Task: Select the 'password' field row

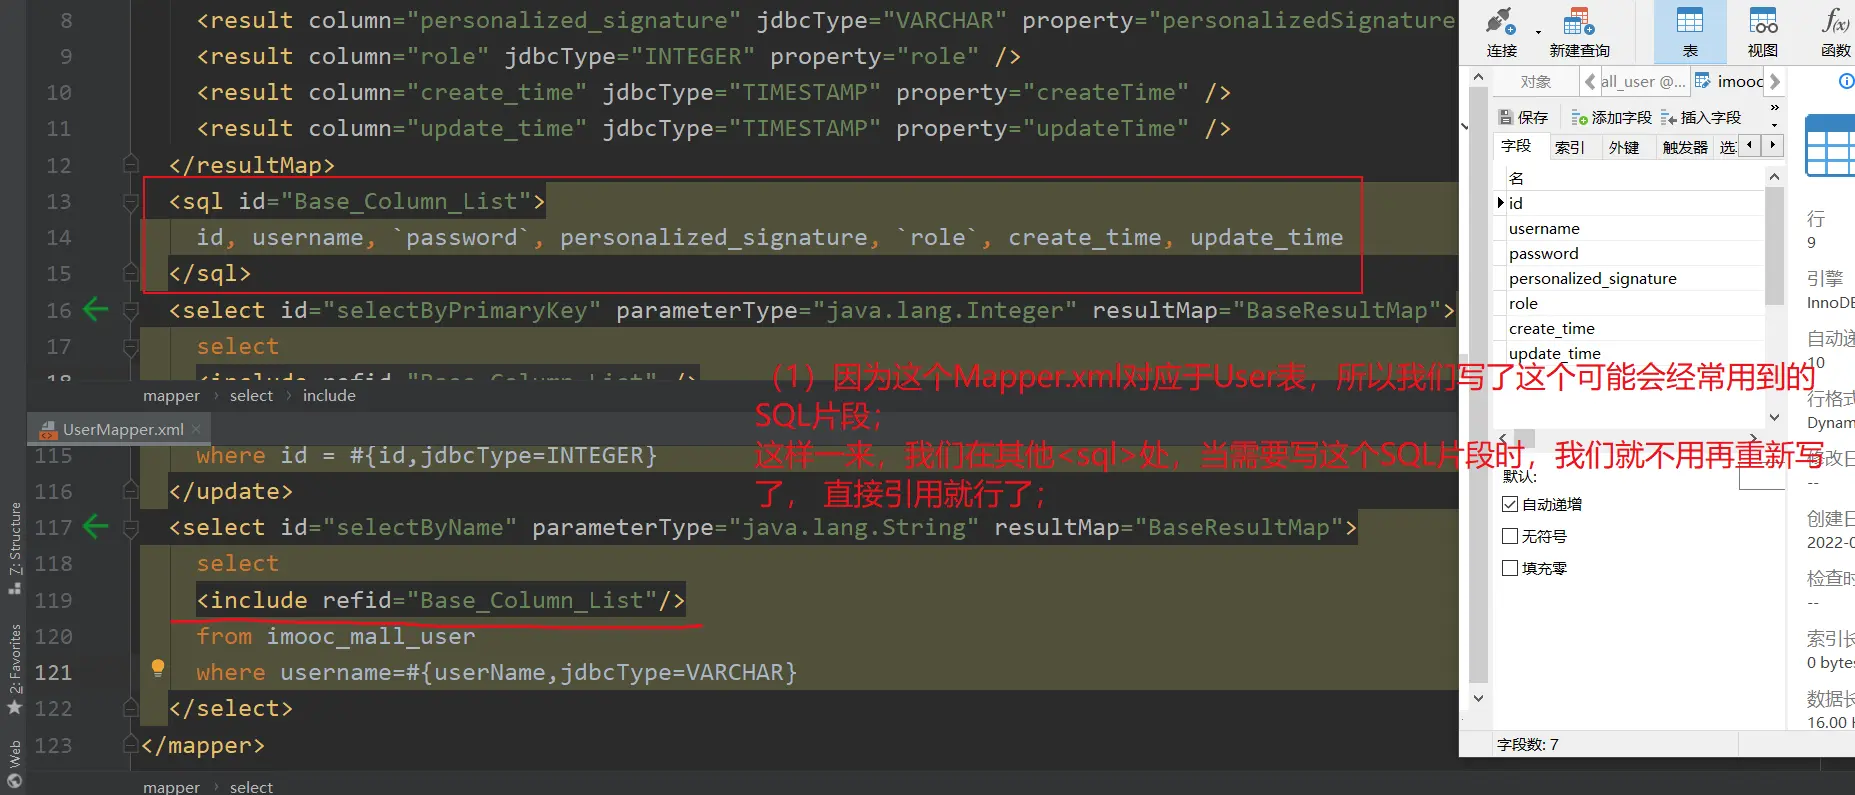Action: click(1630, 253)
